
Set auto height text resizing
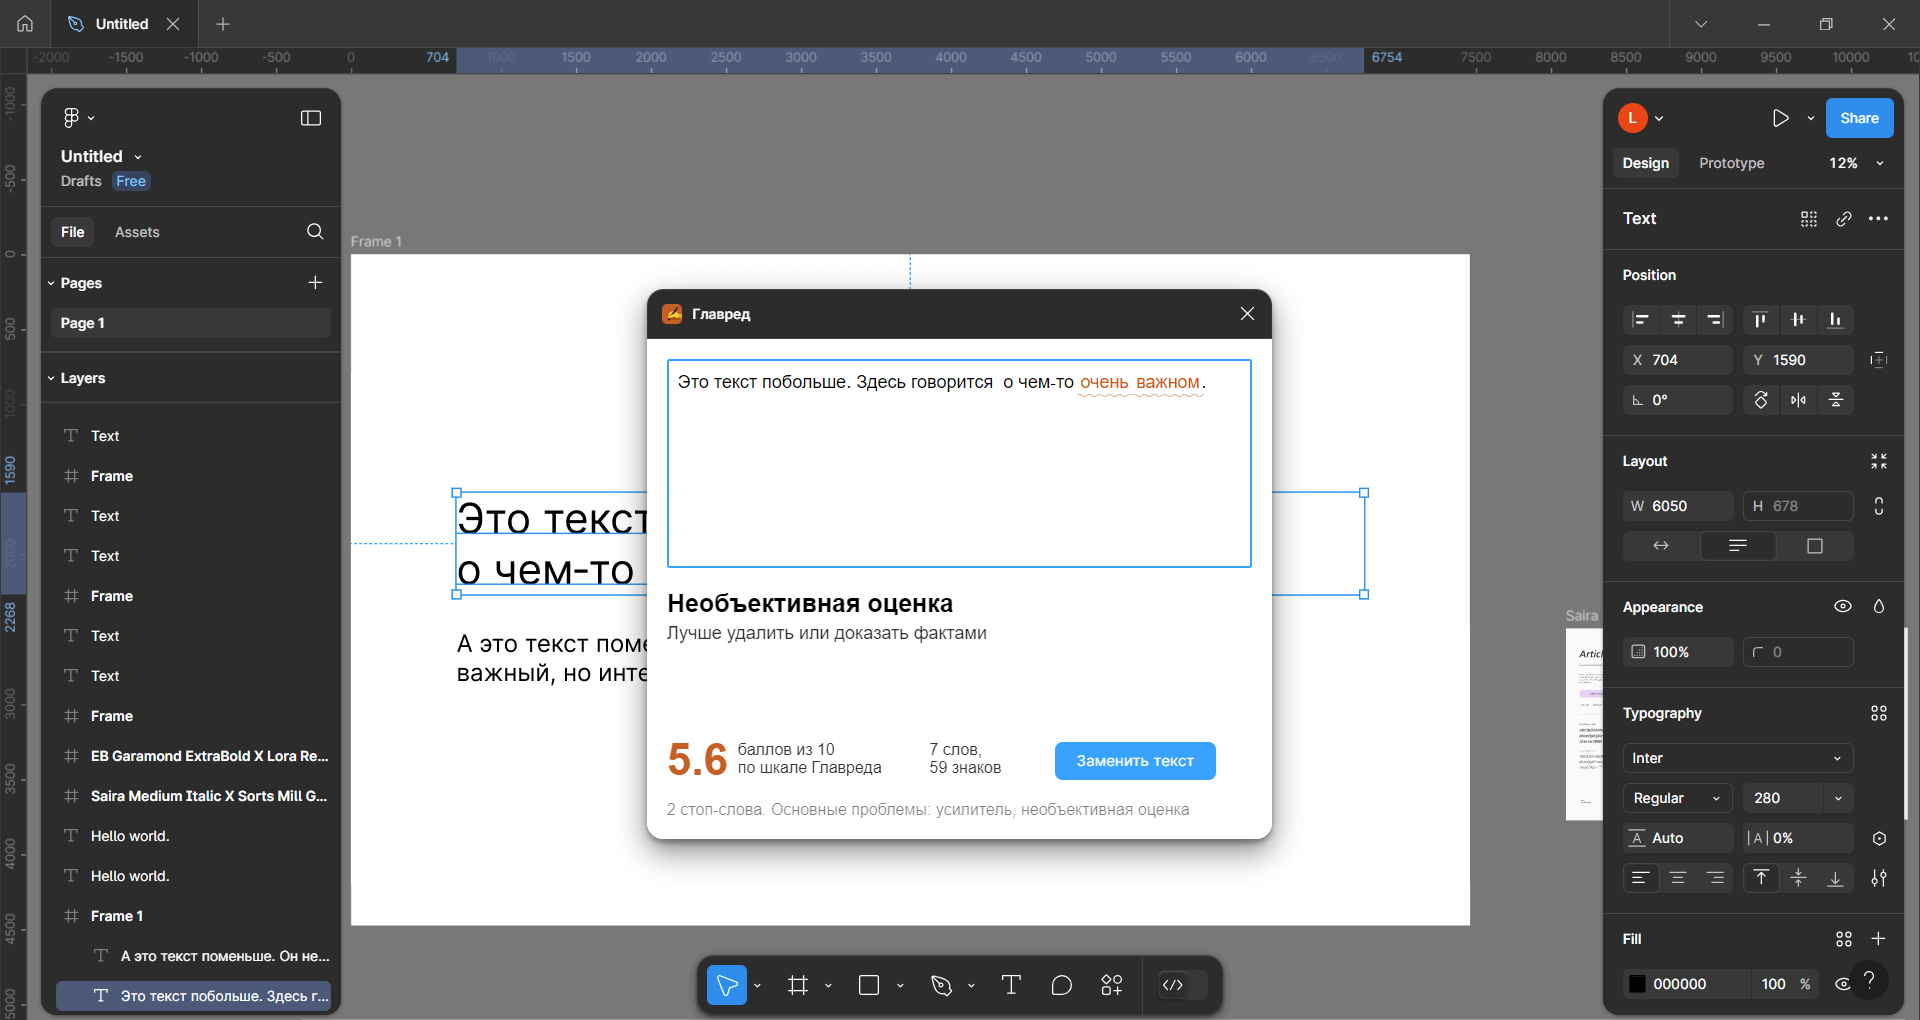pos(1738,546)
